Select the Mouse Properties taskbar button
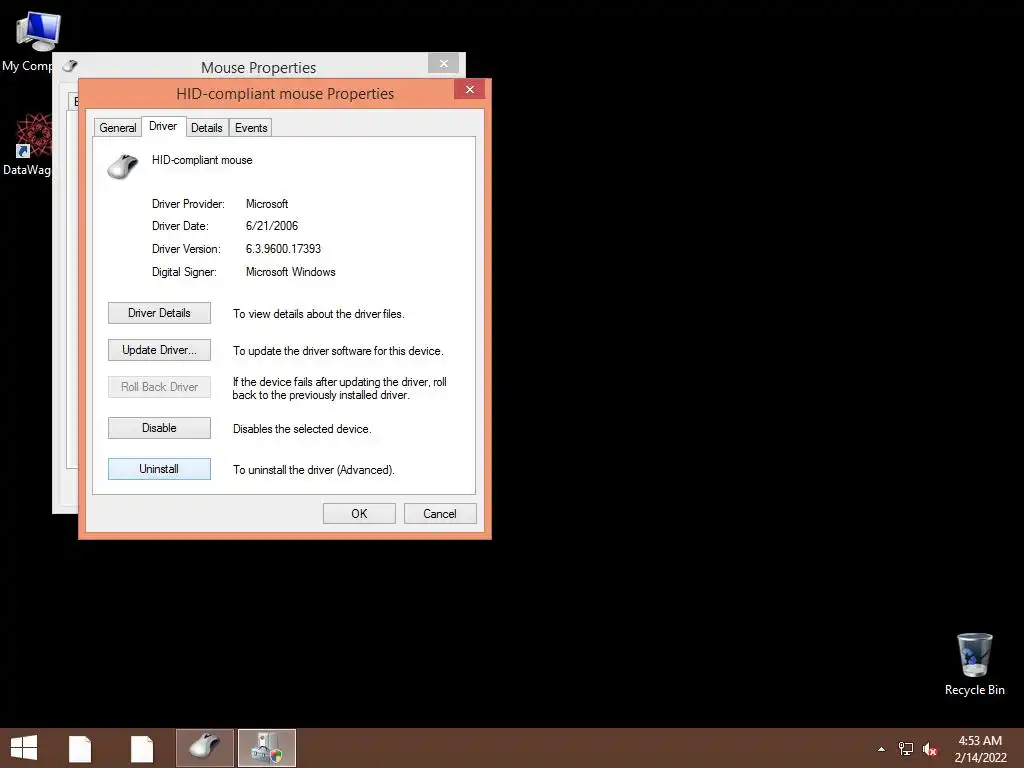This screenshot has height=768, width=1024. (204, 748)
